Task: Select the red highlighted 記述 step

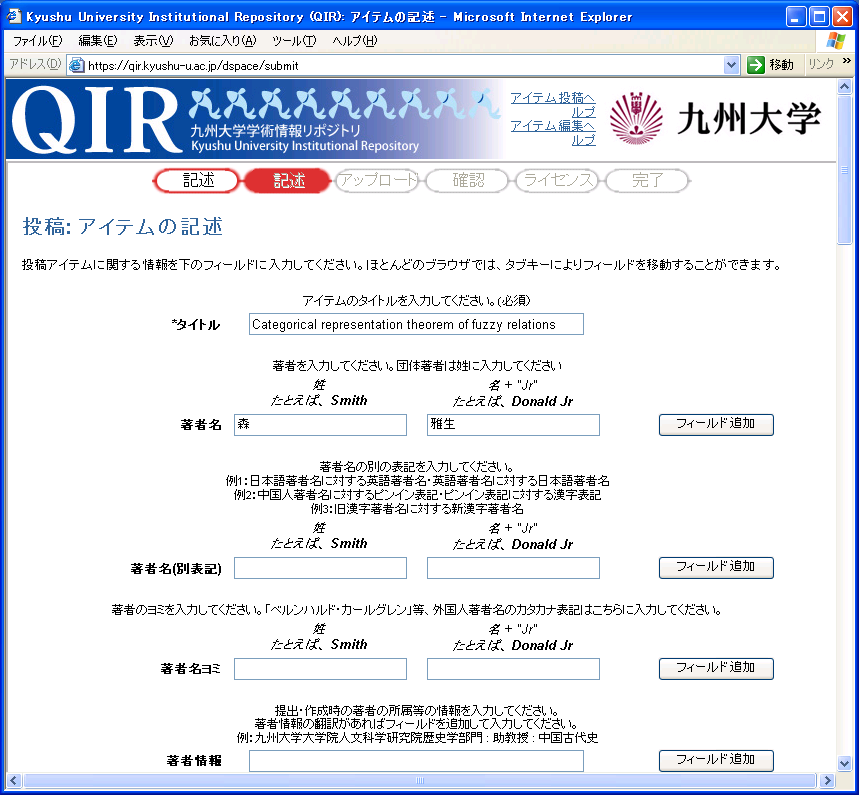Action: click(x=288, y=181)
